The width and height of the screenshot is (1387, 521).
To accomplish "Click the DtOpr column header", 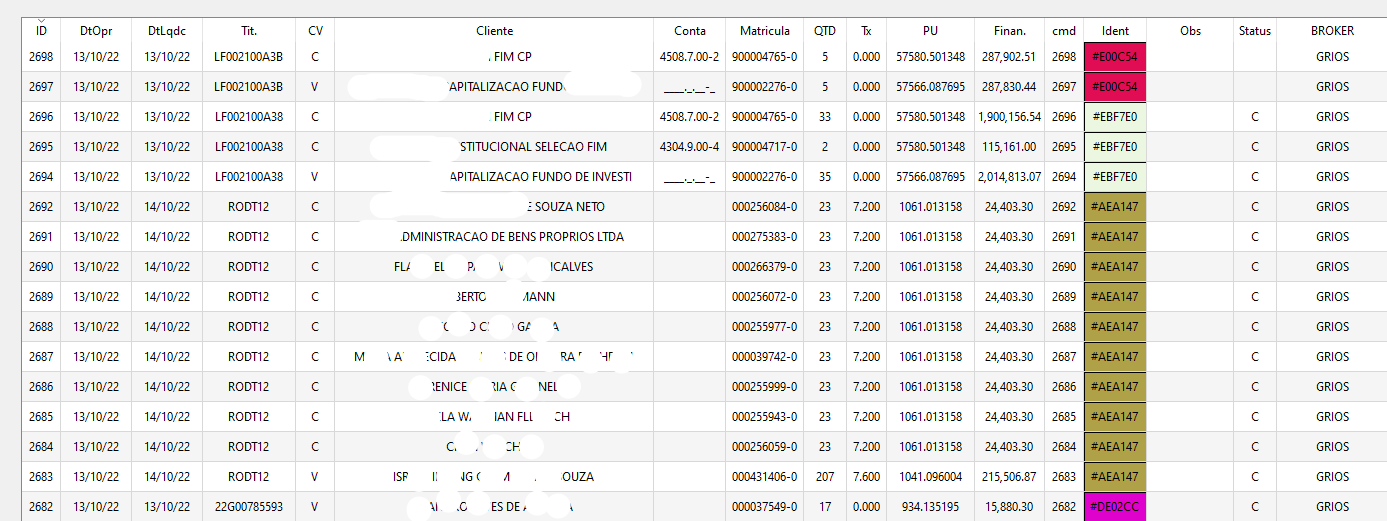I will [96, 31].
